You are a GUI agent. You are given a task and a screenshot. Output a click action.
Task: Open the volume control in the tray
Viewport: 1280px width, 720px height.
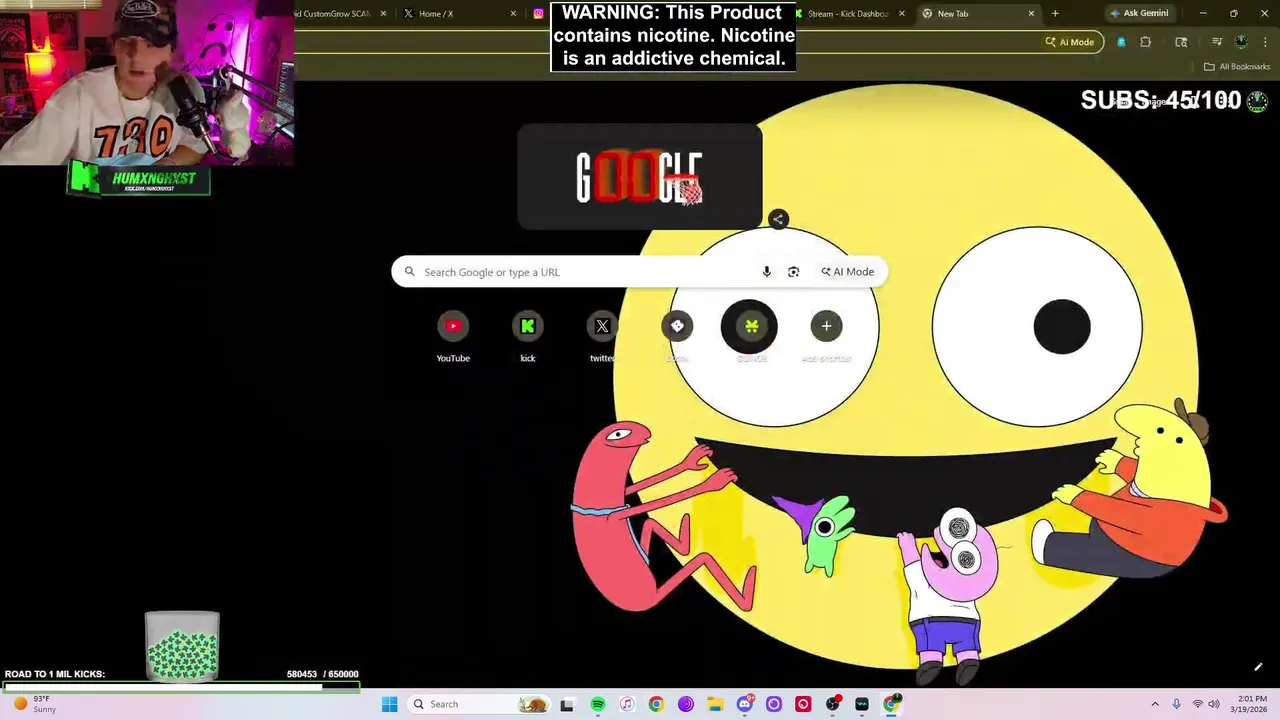point(1214,704)
